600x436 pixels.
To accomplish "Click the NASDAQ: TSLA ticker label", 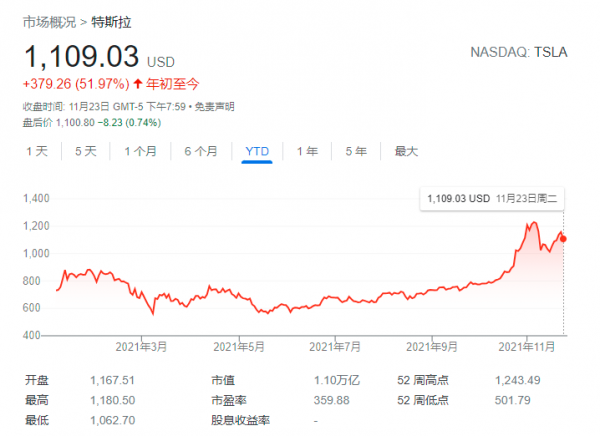I will click(x=520, y=52).
